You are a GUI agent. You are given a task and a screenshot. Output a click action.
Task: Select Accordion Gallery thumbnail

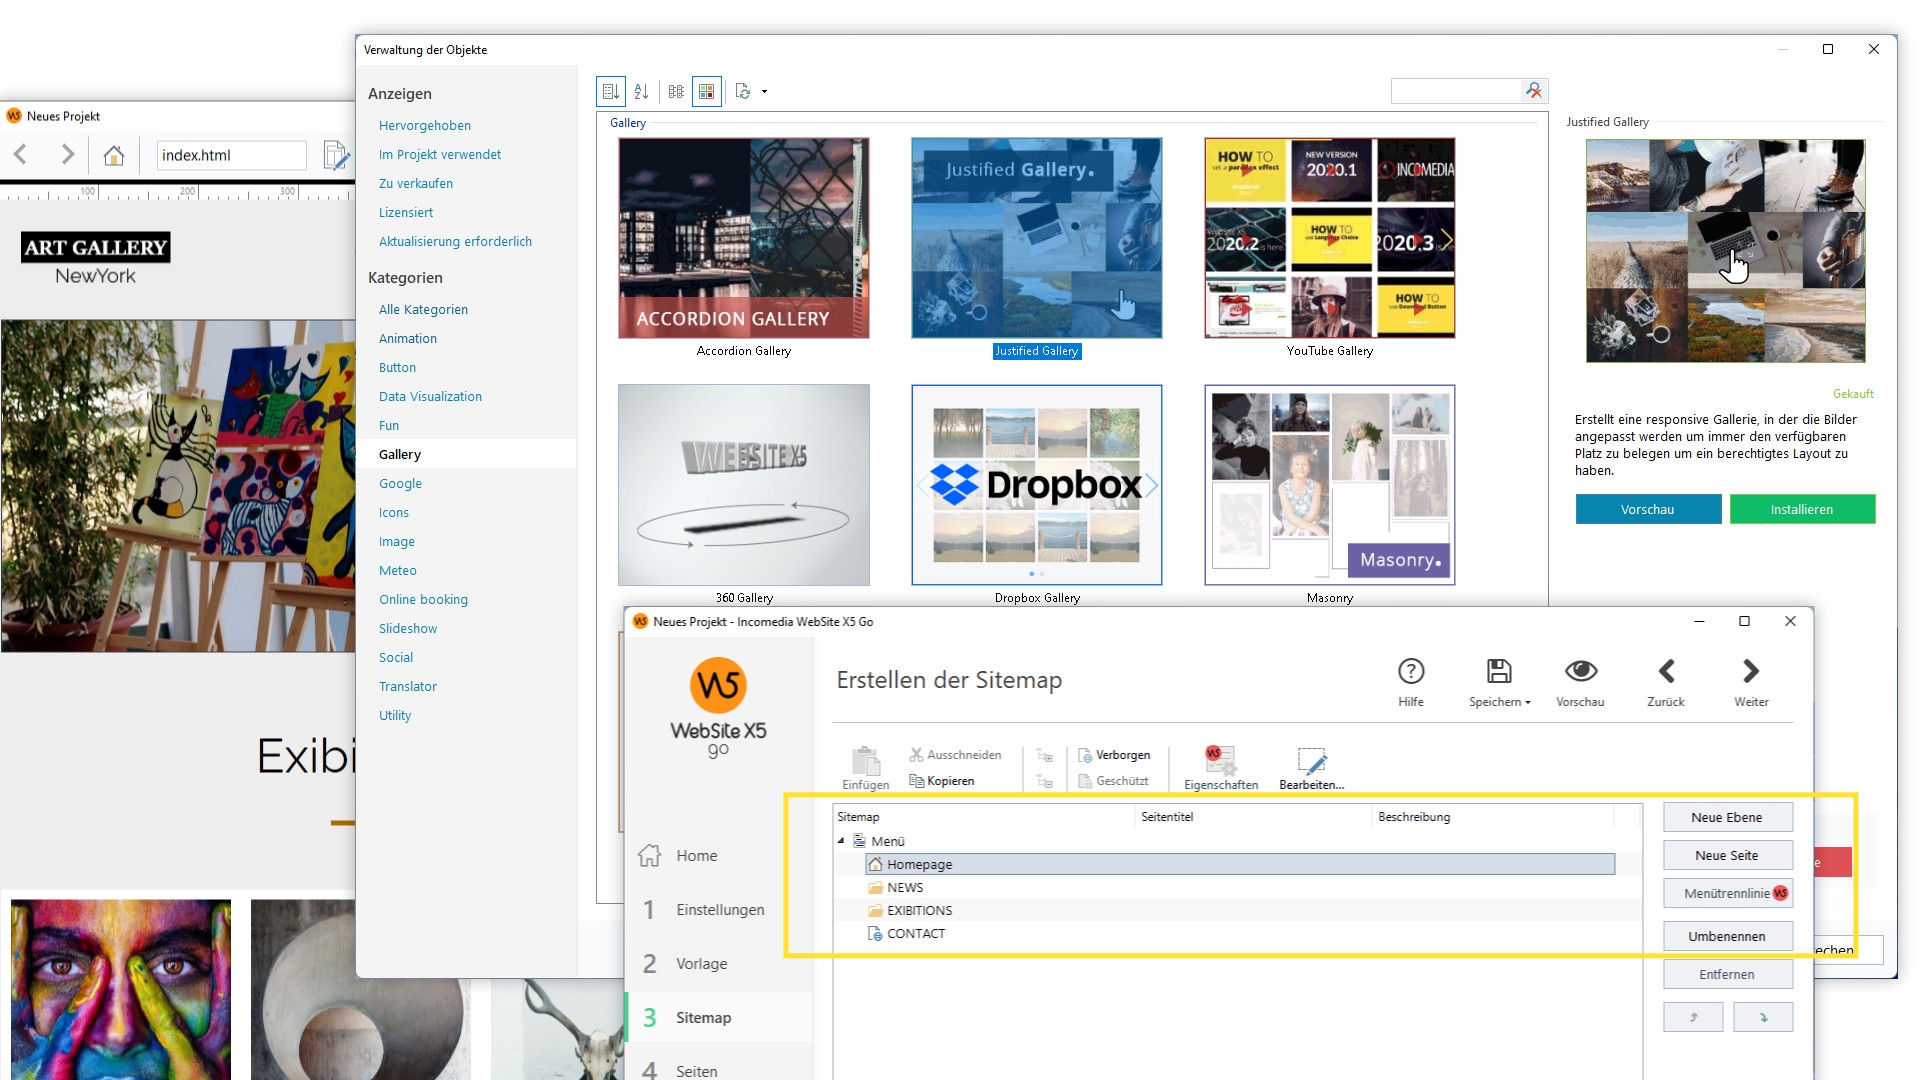tap(743, 238)
